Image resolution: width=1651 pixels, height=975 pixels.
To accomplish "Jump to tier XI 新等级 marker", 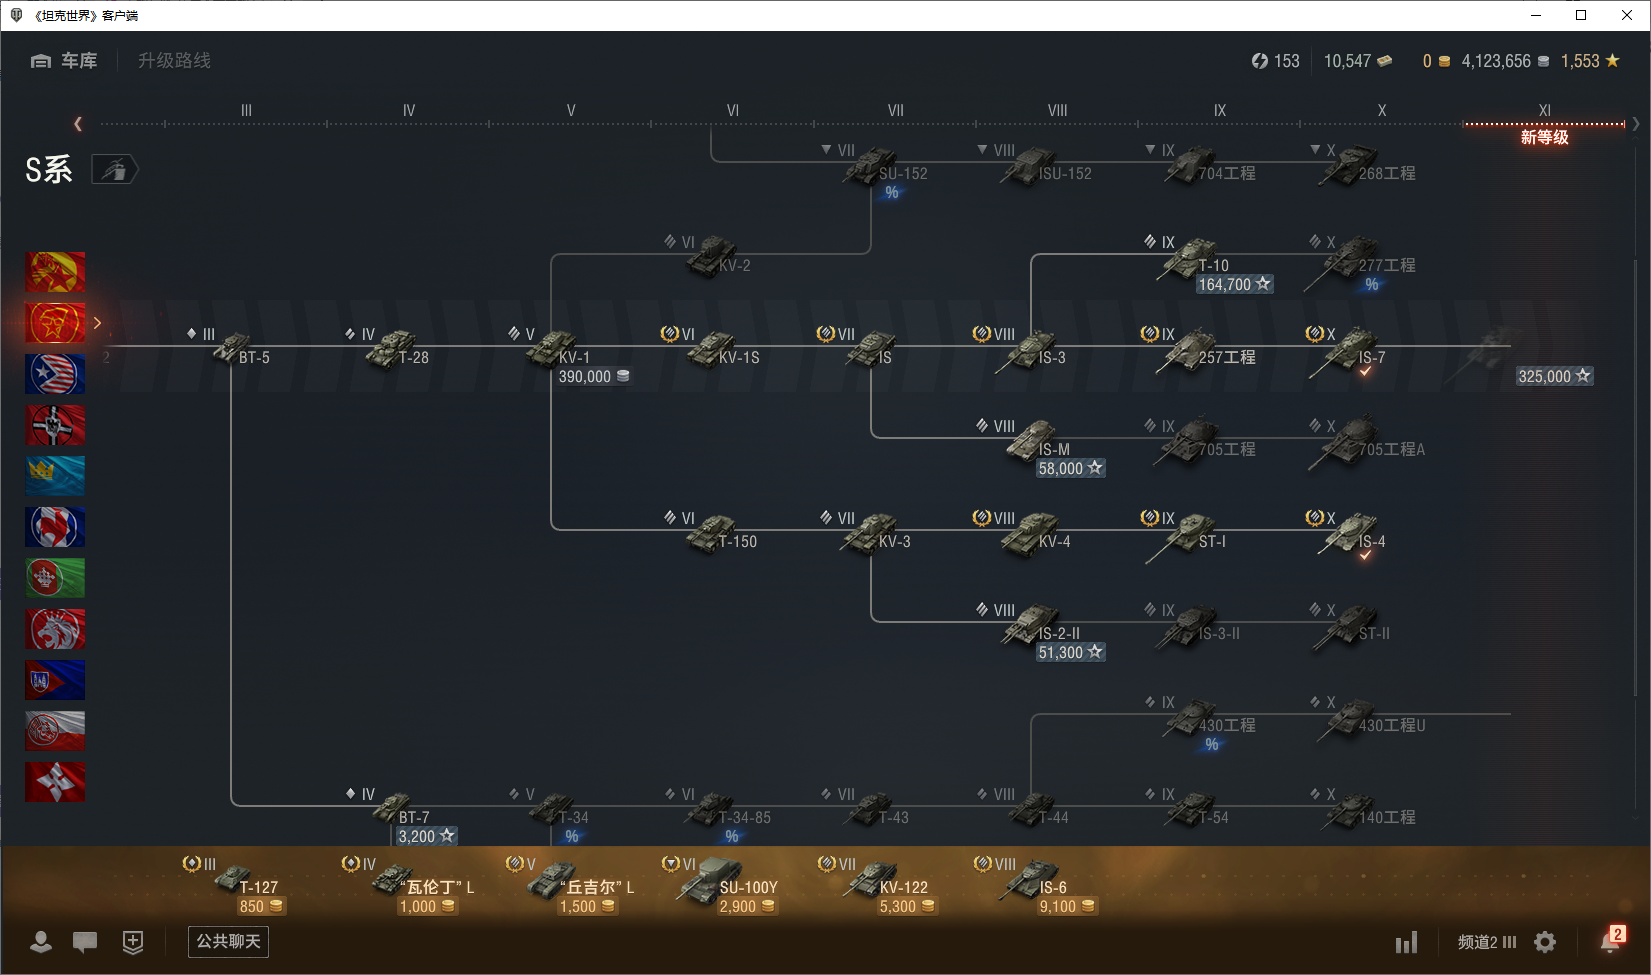I will tap(1544, 128).
